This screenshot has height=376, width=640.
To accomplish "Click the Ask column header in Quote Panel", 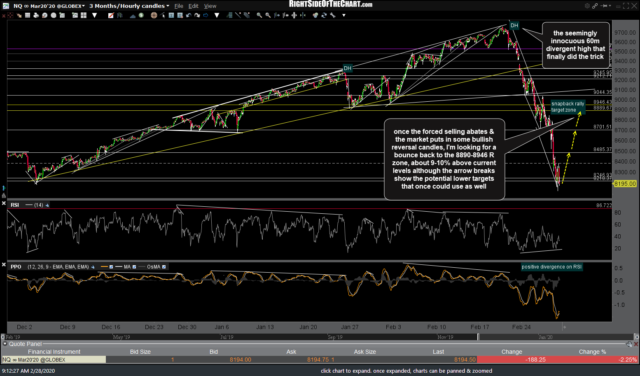I will point(291,352).
